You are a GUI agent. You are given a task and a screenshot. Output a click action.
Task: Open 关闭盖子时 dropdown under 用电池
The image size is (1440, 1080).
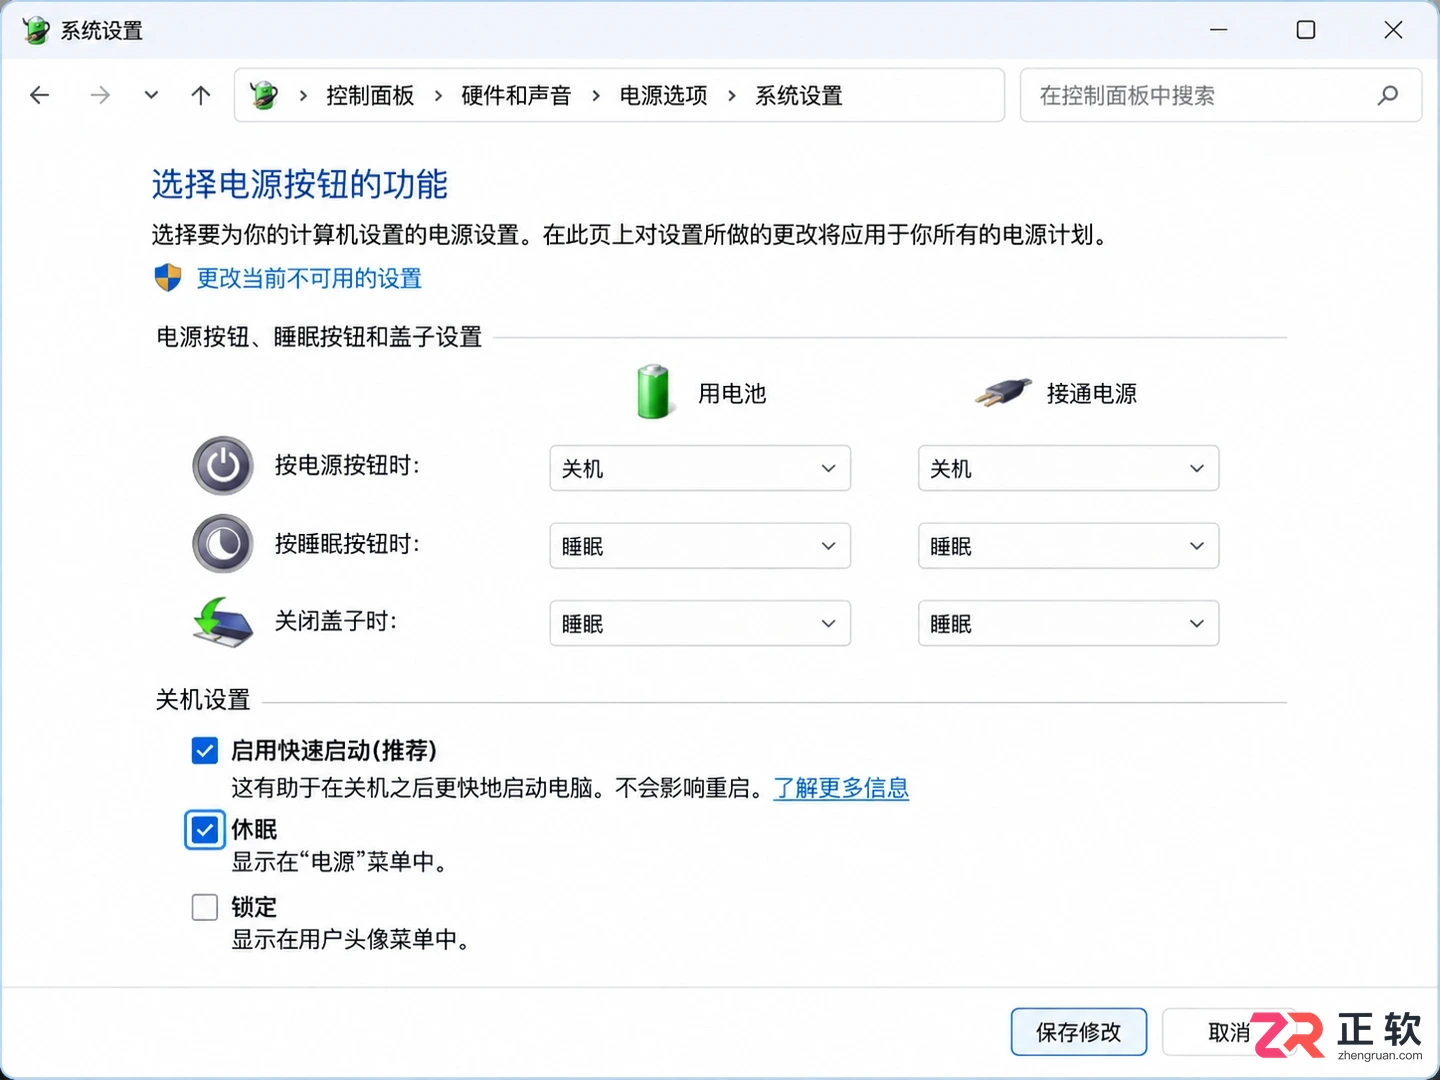(x=700, y=623)
